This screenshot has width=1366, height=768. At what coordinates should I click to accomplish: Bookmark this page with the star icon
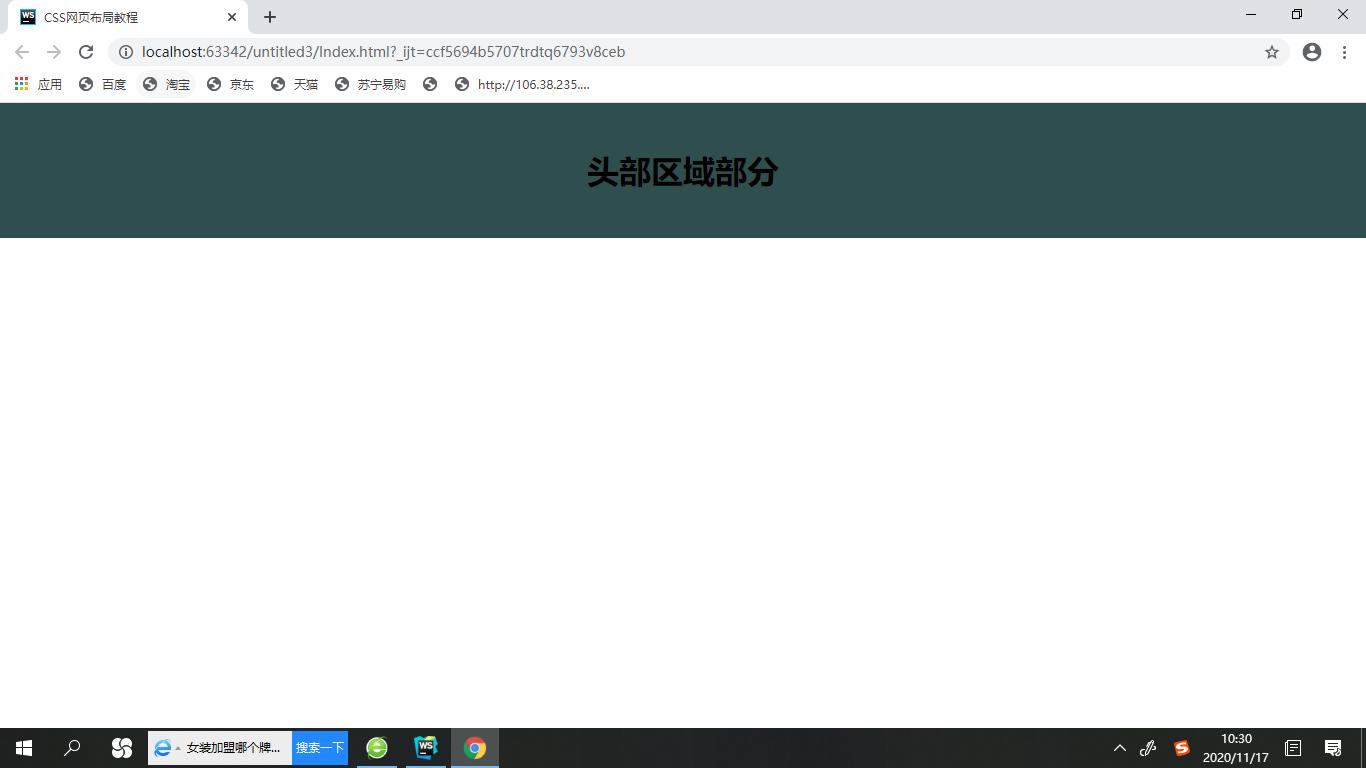pos(1273,51)
